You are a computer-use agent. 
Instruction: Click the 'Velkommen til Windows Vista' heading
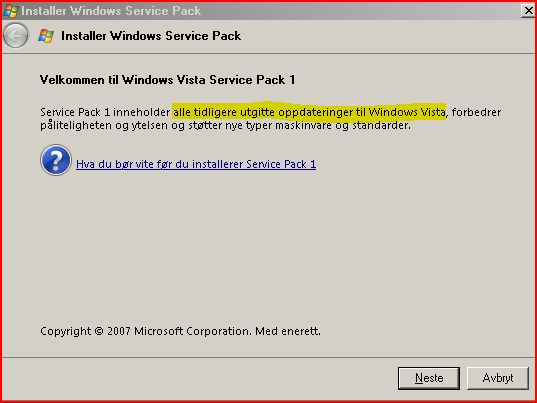pyautogui.click(x=167, y=80)
